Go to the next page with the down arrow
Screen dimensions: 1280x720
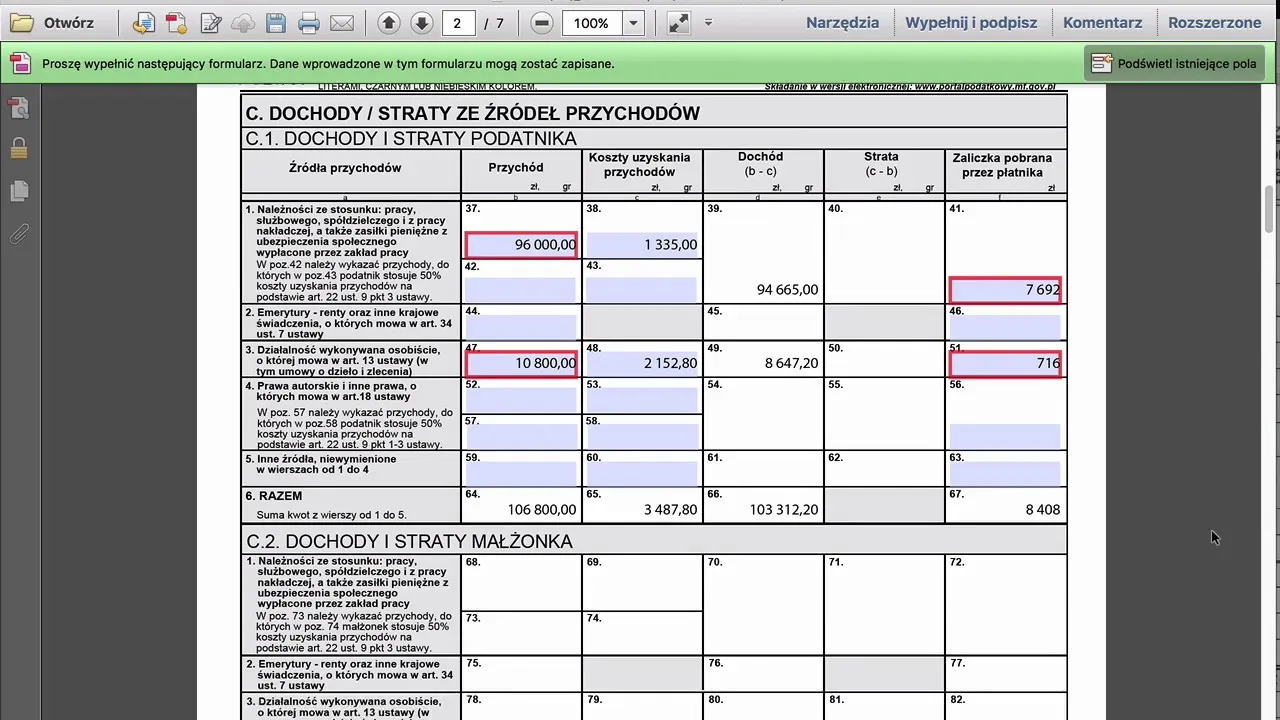click(422, 23)
